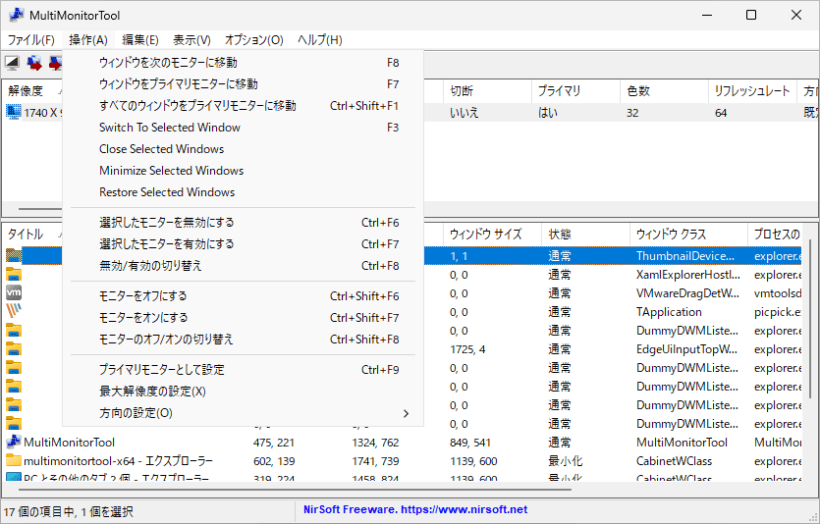
Task: Open the NirSoft Freeware website link
Action: [416, 509]
